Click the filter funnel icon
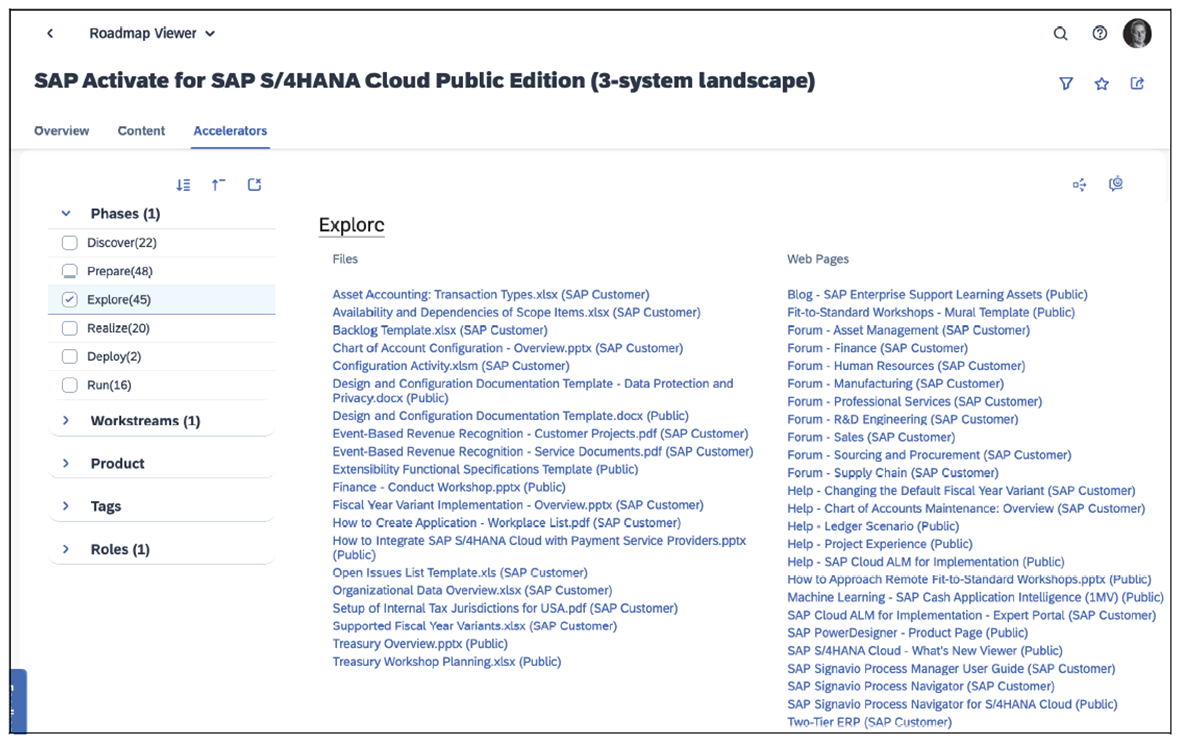This screenshot has width=1182, height=745. click(1067, 84)
